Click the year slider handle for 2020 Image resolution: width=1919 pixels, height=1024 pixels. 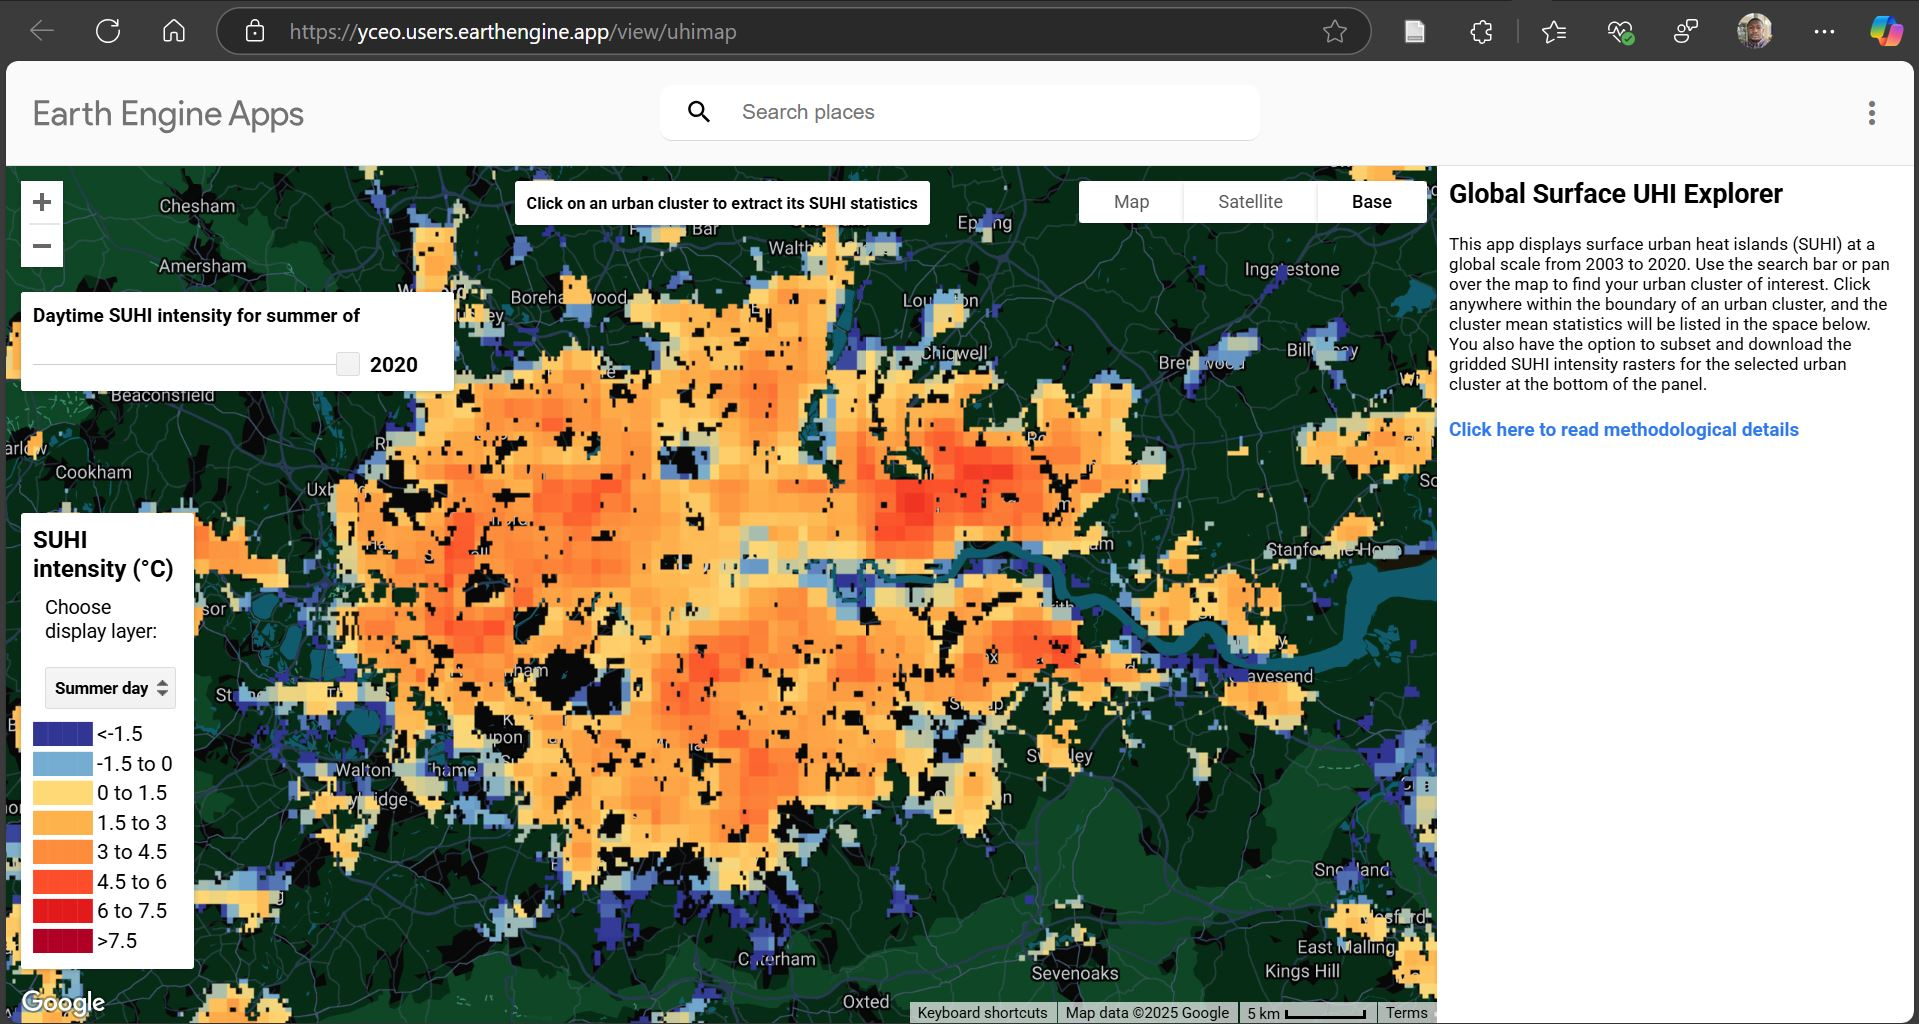point(348,364)
